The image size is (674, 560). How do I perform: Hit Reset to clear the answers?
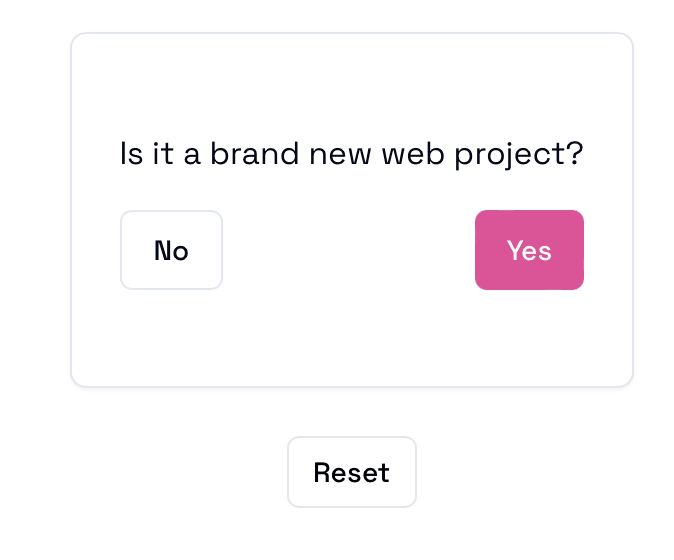coord(351,472)
